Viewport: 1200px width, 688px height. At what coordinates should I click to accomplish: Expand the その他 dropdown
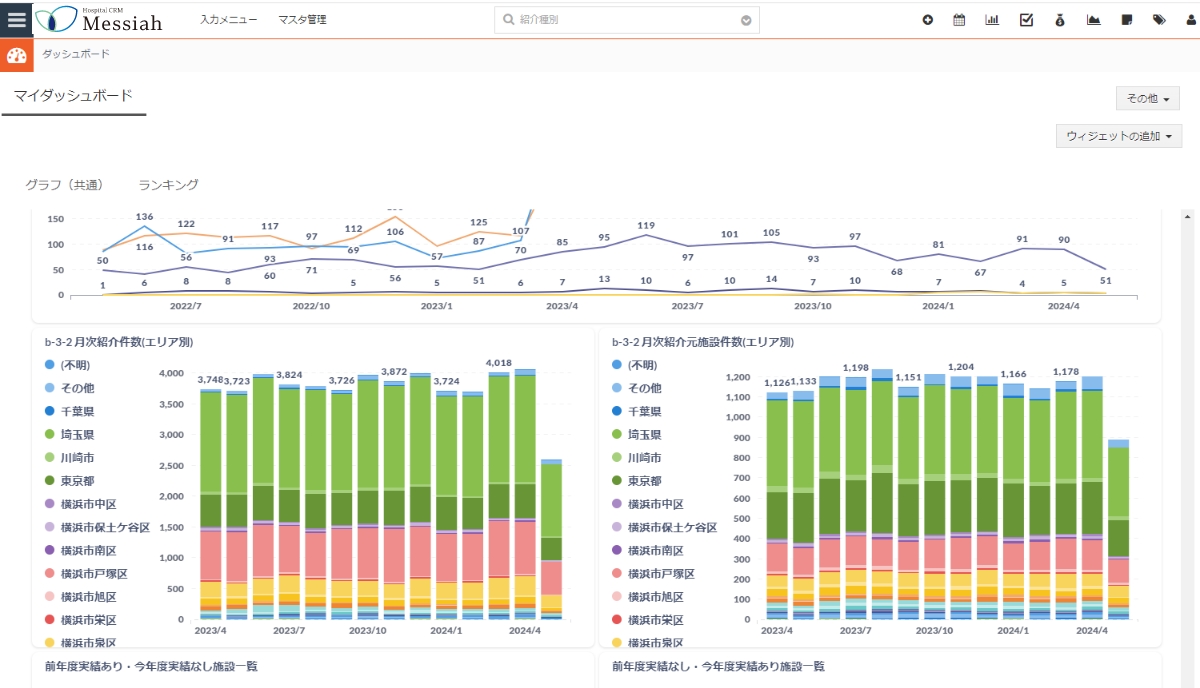(x=1147, y=98)
